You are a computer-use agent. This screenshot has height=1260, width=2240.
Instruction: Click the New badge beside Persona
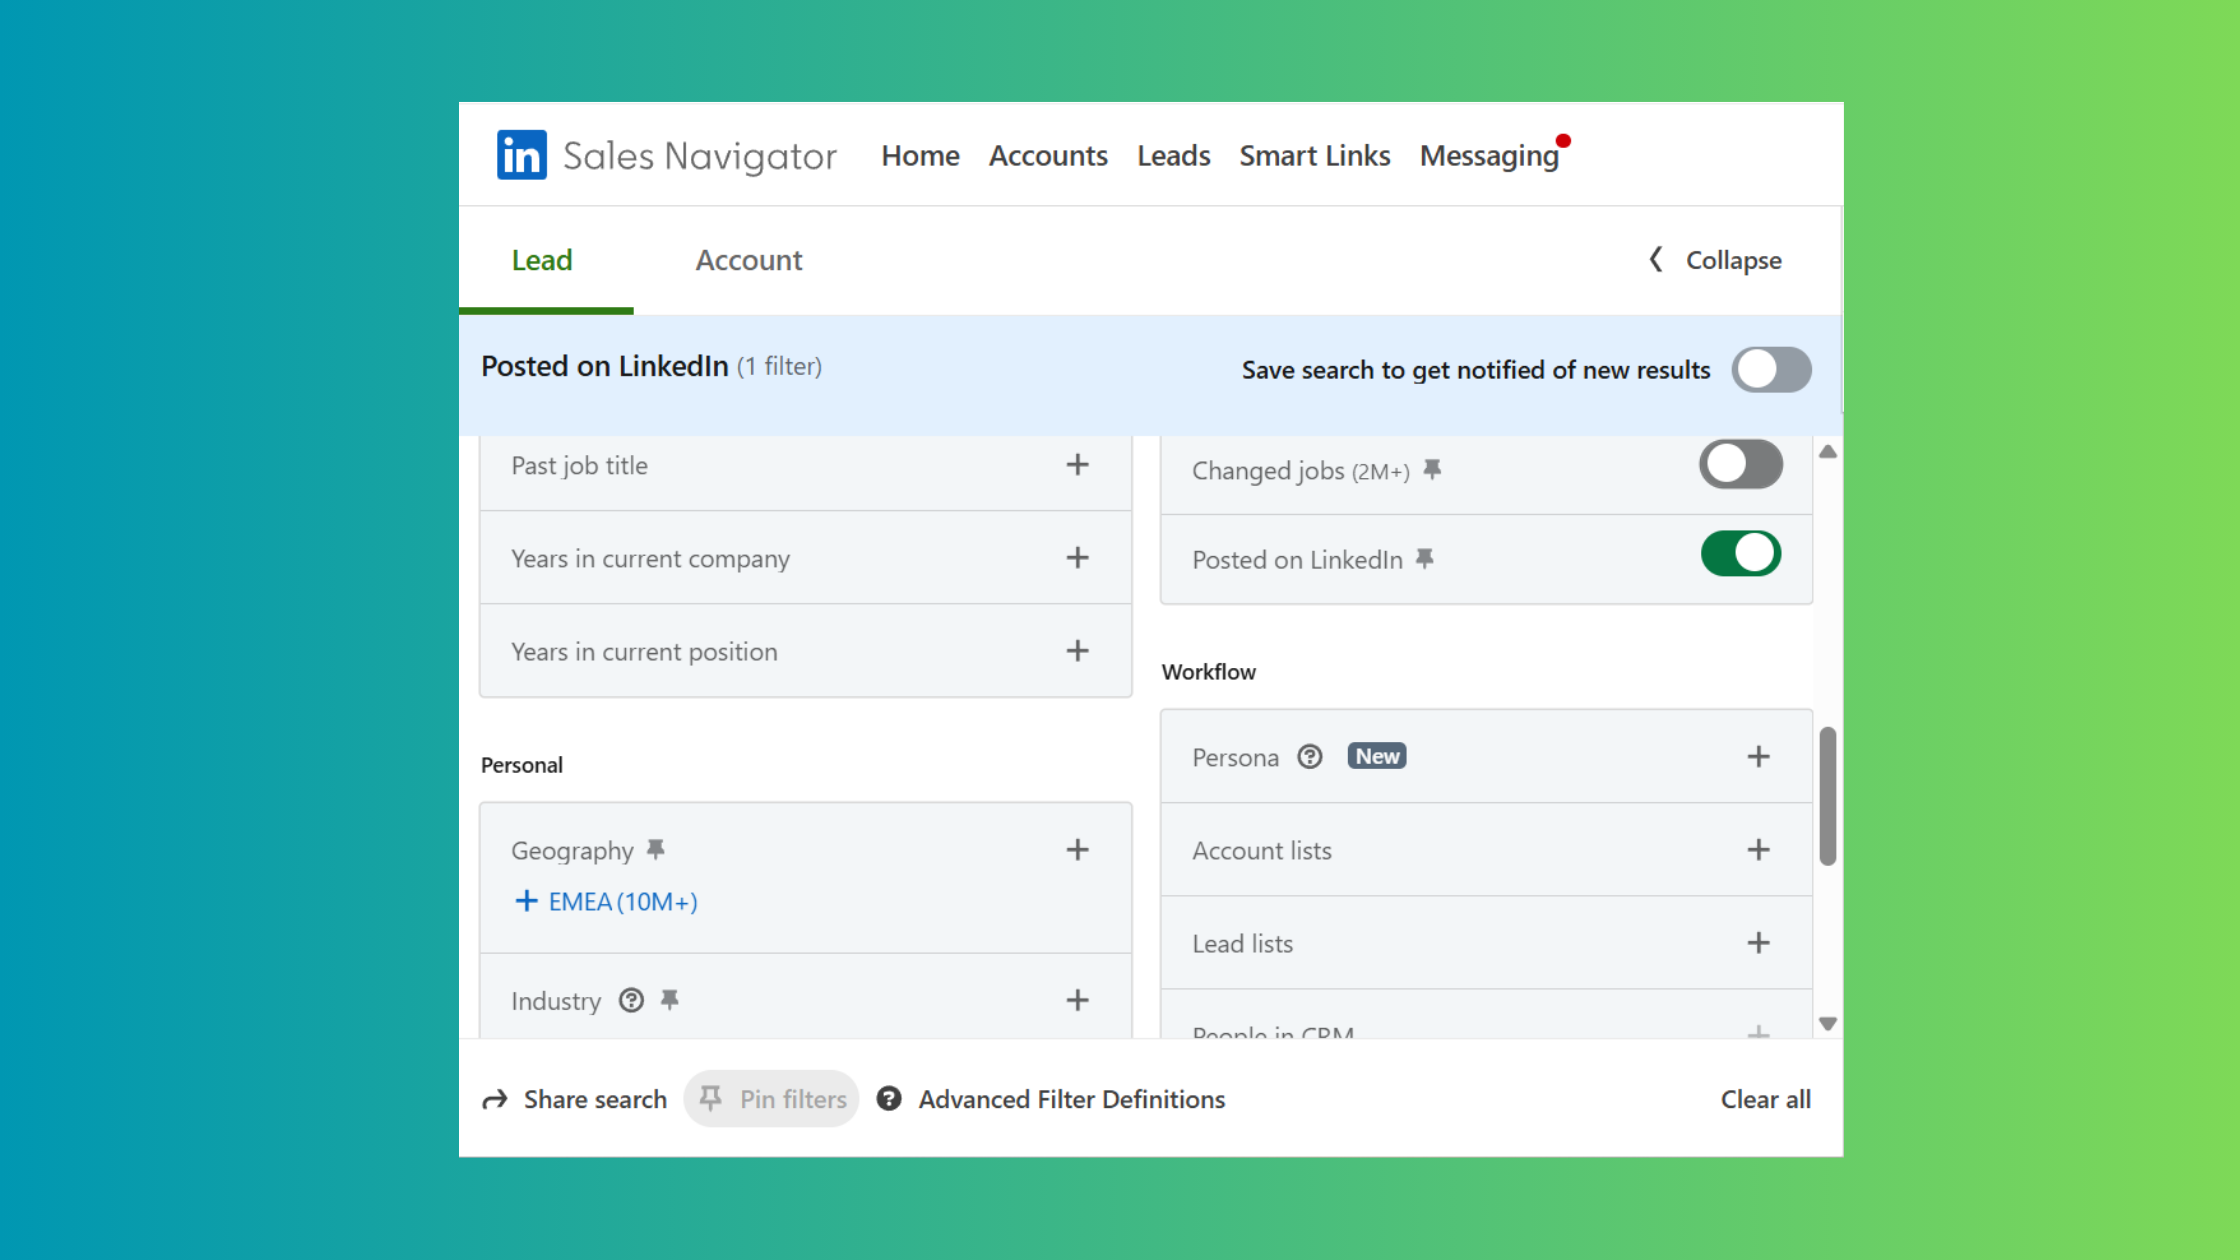[1377, 756]
